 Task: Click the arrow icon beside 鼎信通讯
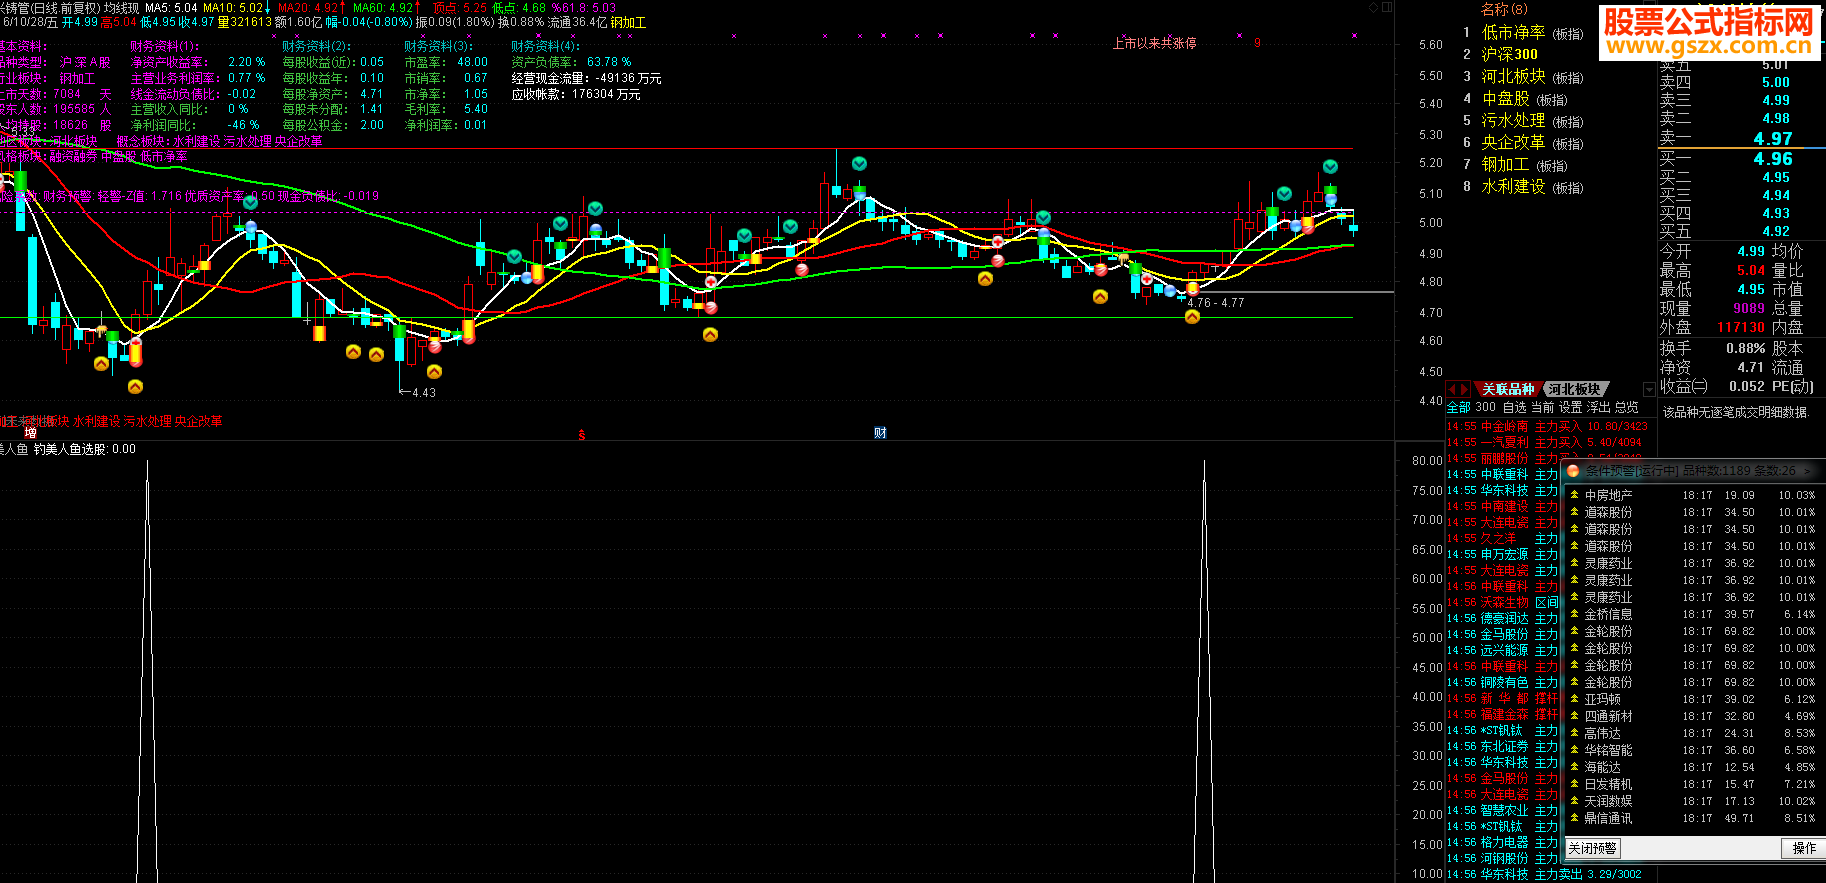1574,818
